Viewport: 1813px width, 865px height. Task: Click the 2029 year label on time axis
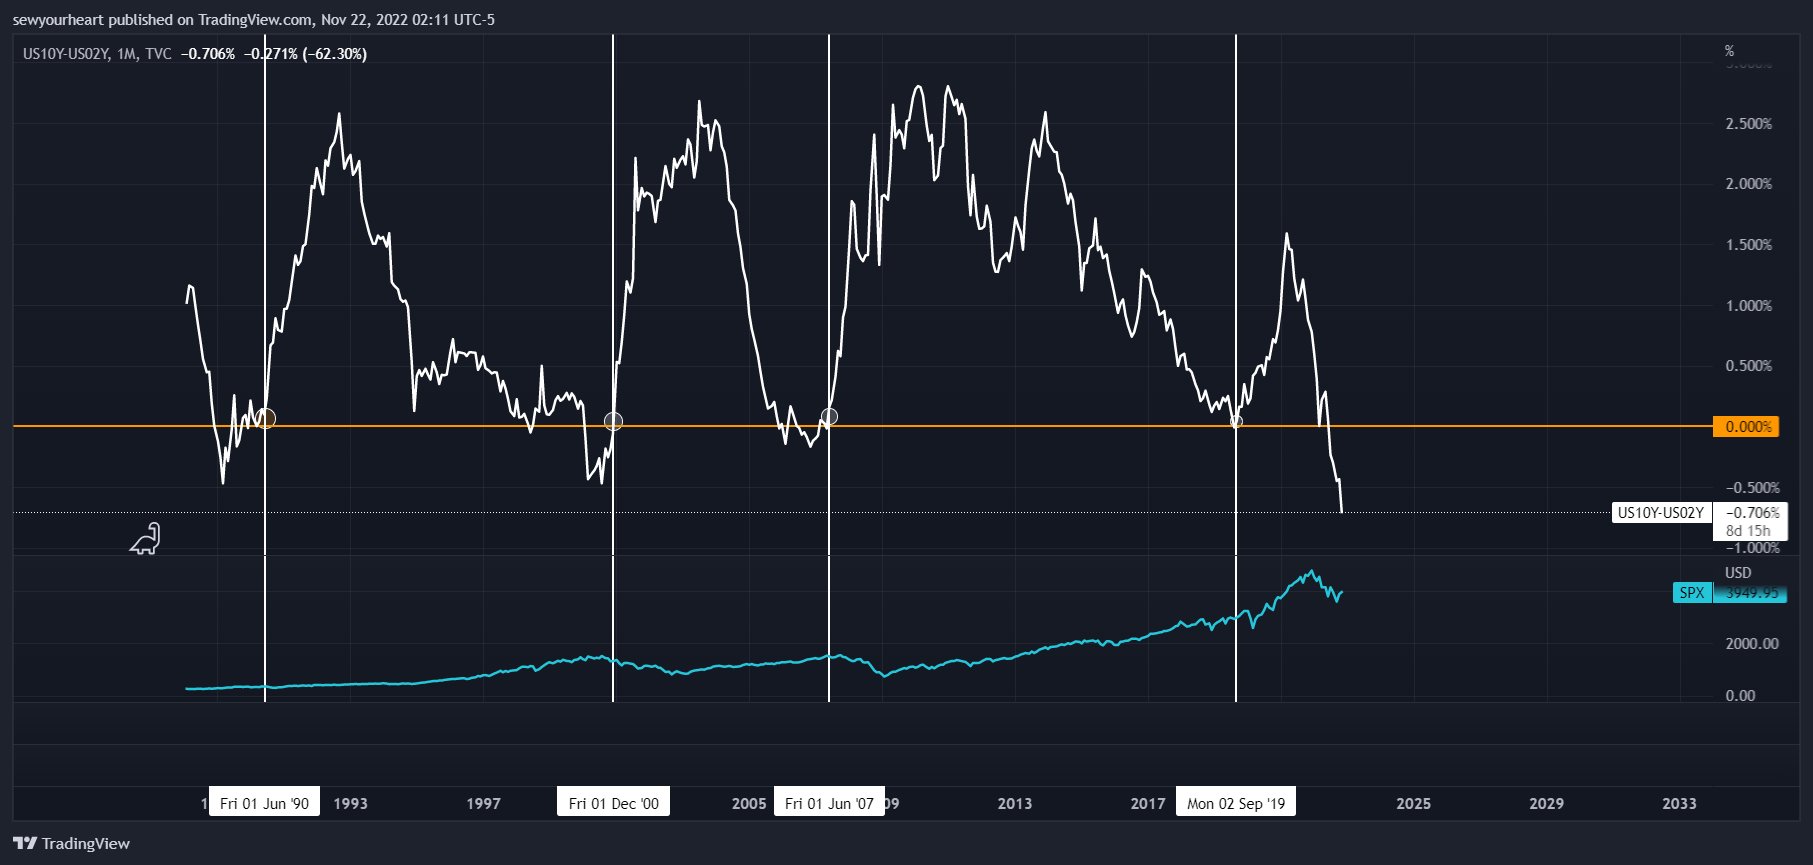tap(1546, 803)
